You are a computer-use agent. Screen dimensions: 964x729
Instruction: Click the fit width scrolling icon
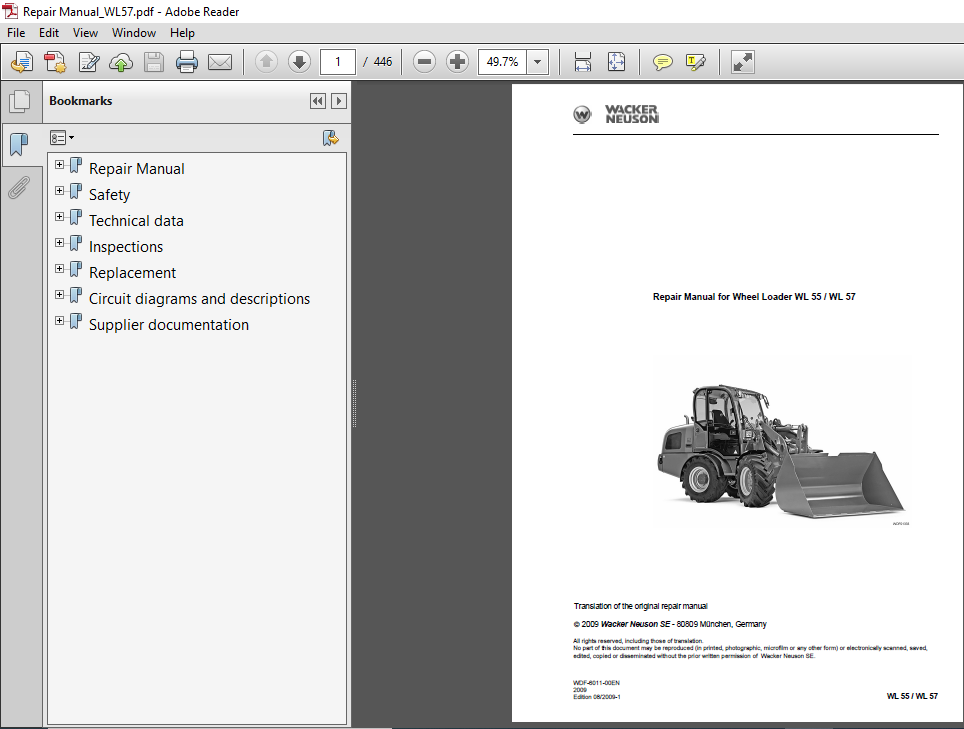point(583,62)
